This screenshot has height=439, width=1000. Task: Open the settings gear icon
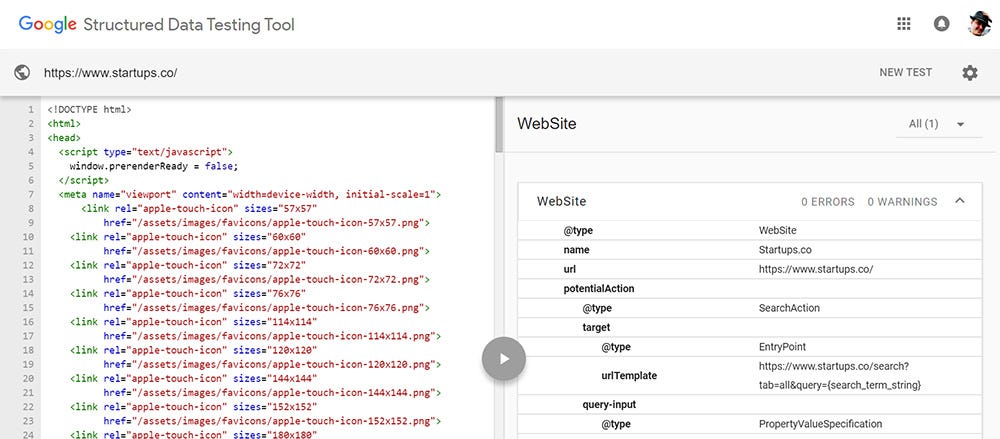pyautogui.click(x=969, y=73)
